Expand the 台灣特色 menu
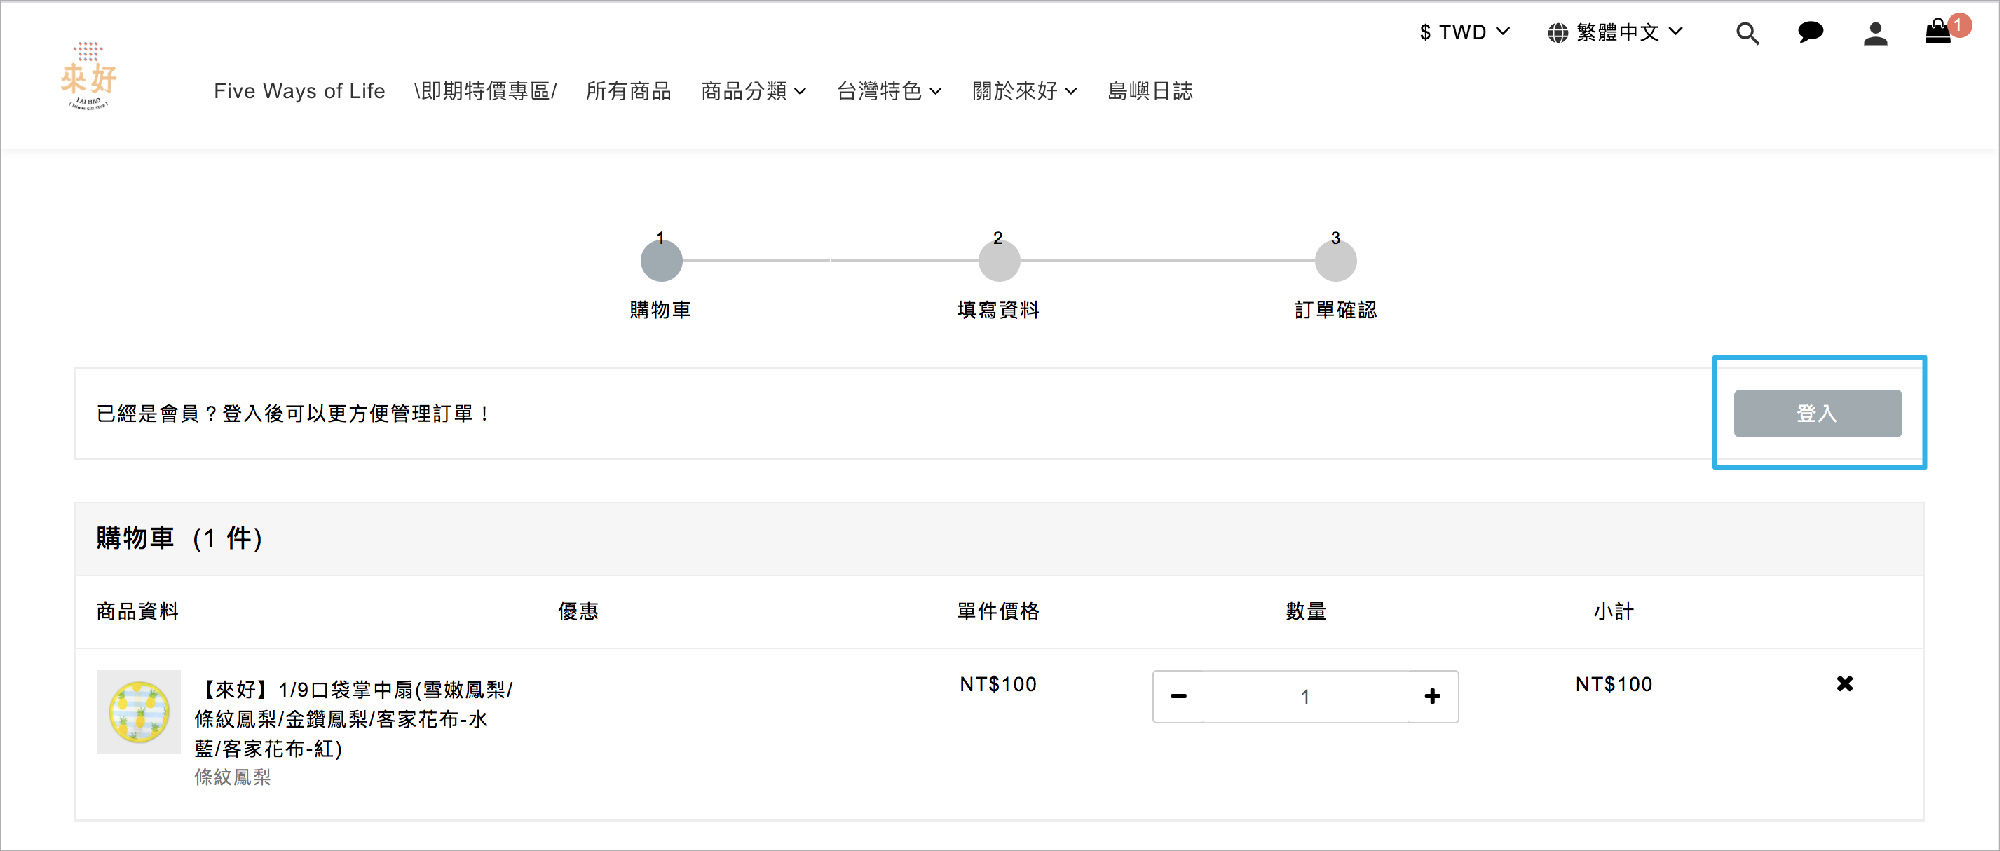This screenshot has height=851, width=2000. 889,91
